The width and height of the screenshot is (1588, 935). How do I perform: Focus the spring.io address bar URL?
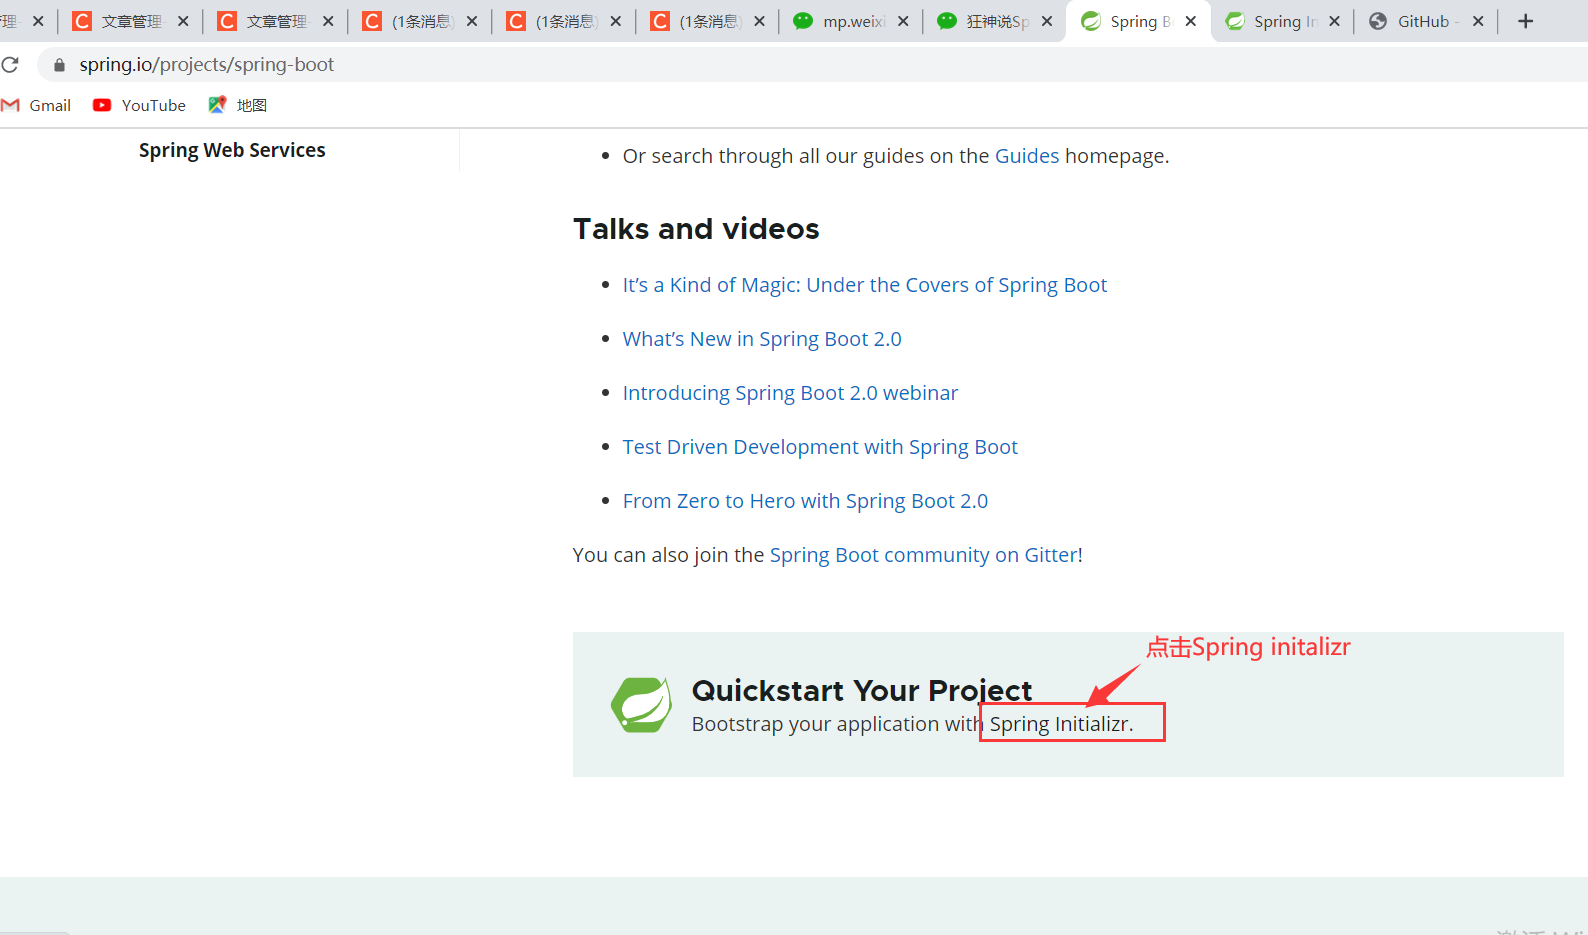(206, 65)
